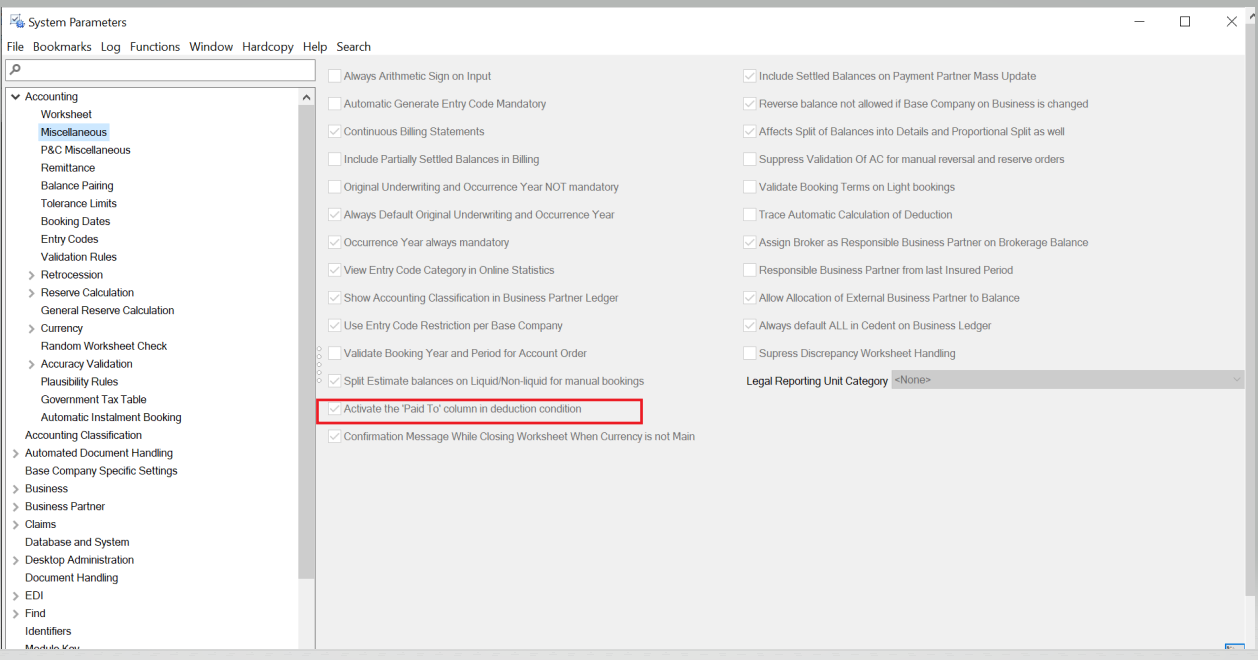
Task: Select Tolerance Limits in the tree
Action: click(x=78, y=204)
